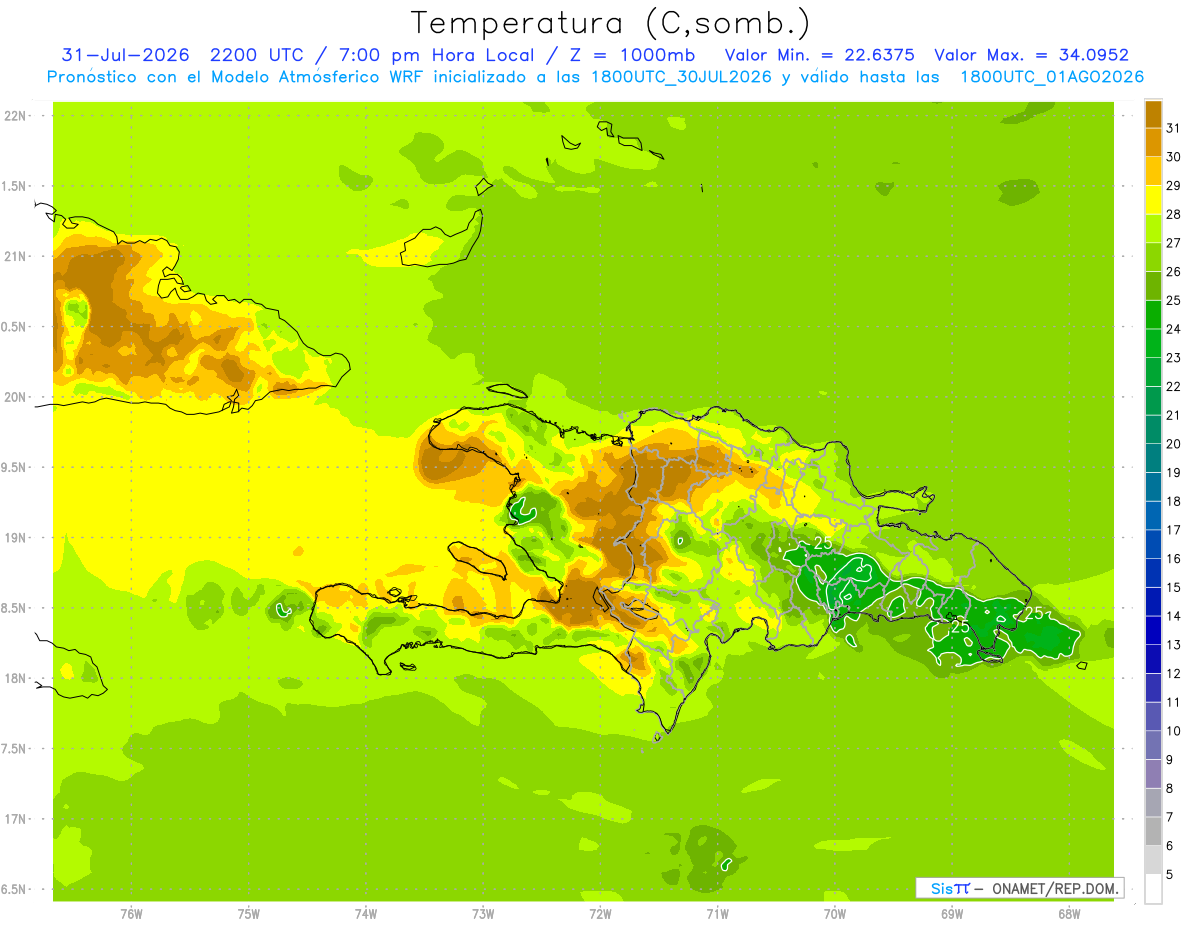Click the "0.5N" latitude label
This screenshot has width=1200, height=927.
(x=15, y=327)
